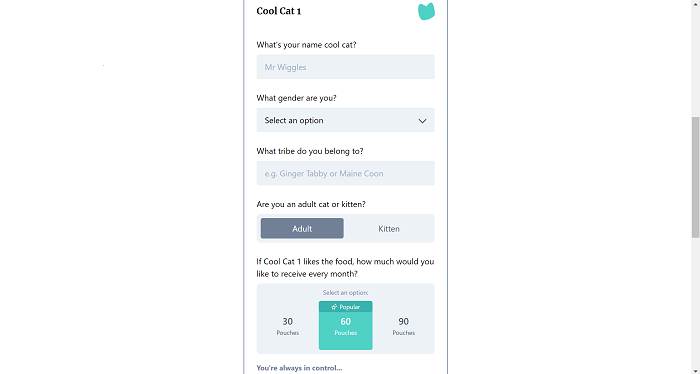700x374 pixels.
Task: Click the Popular badge label
Action: pyautogui.click(x=346, y=307)
